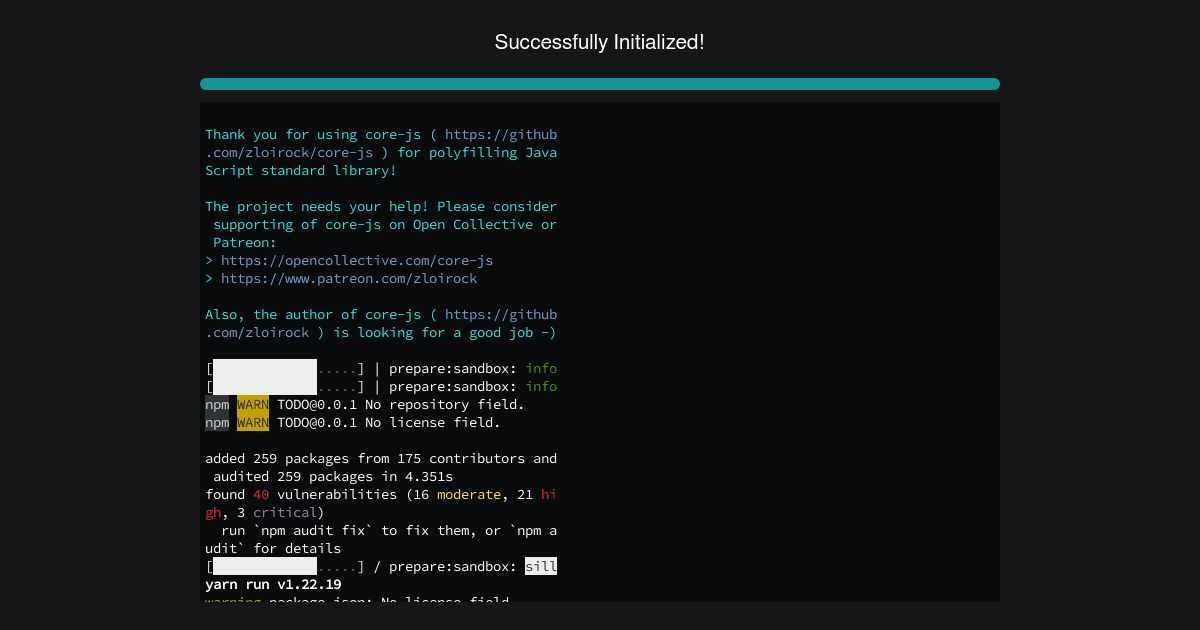The height and width of the screenshot is (630, 1200).
Task: Click the 'udit` for details' line
Action: [273, 549]
